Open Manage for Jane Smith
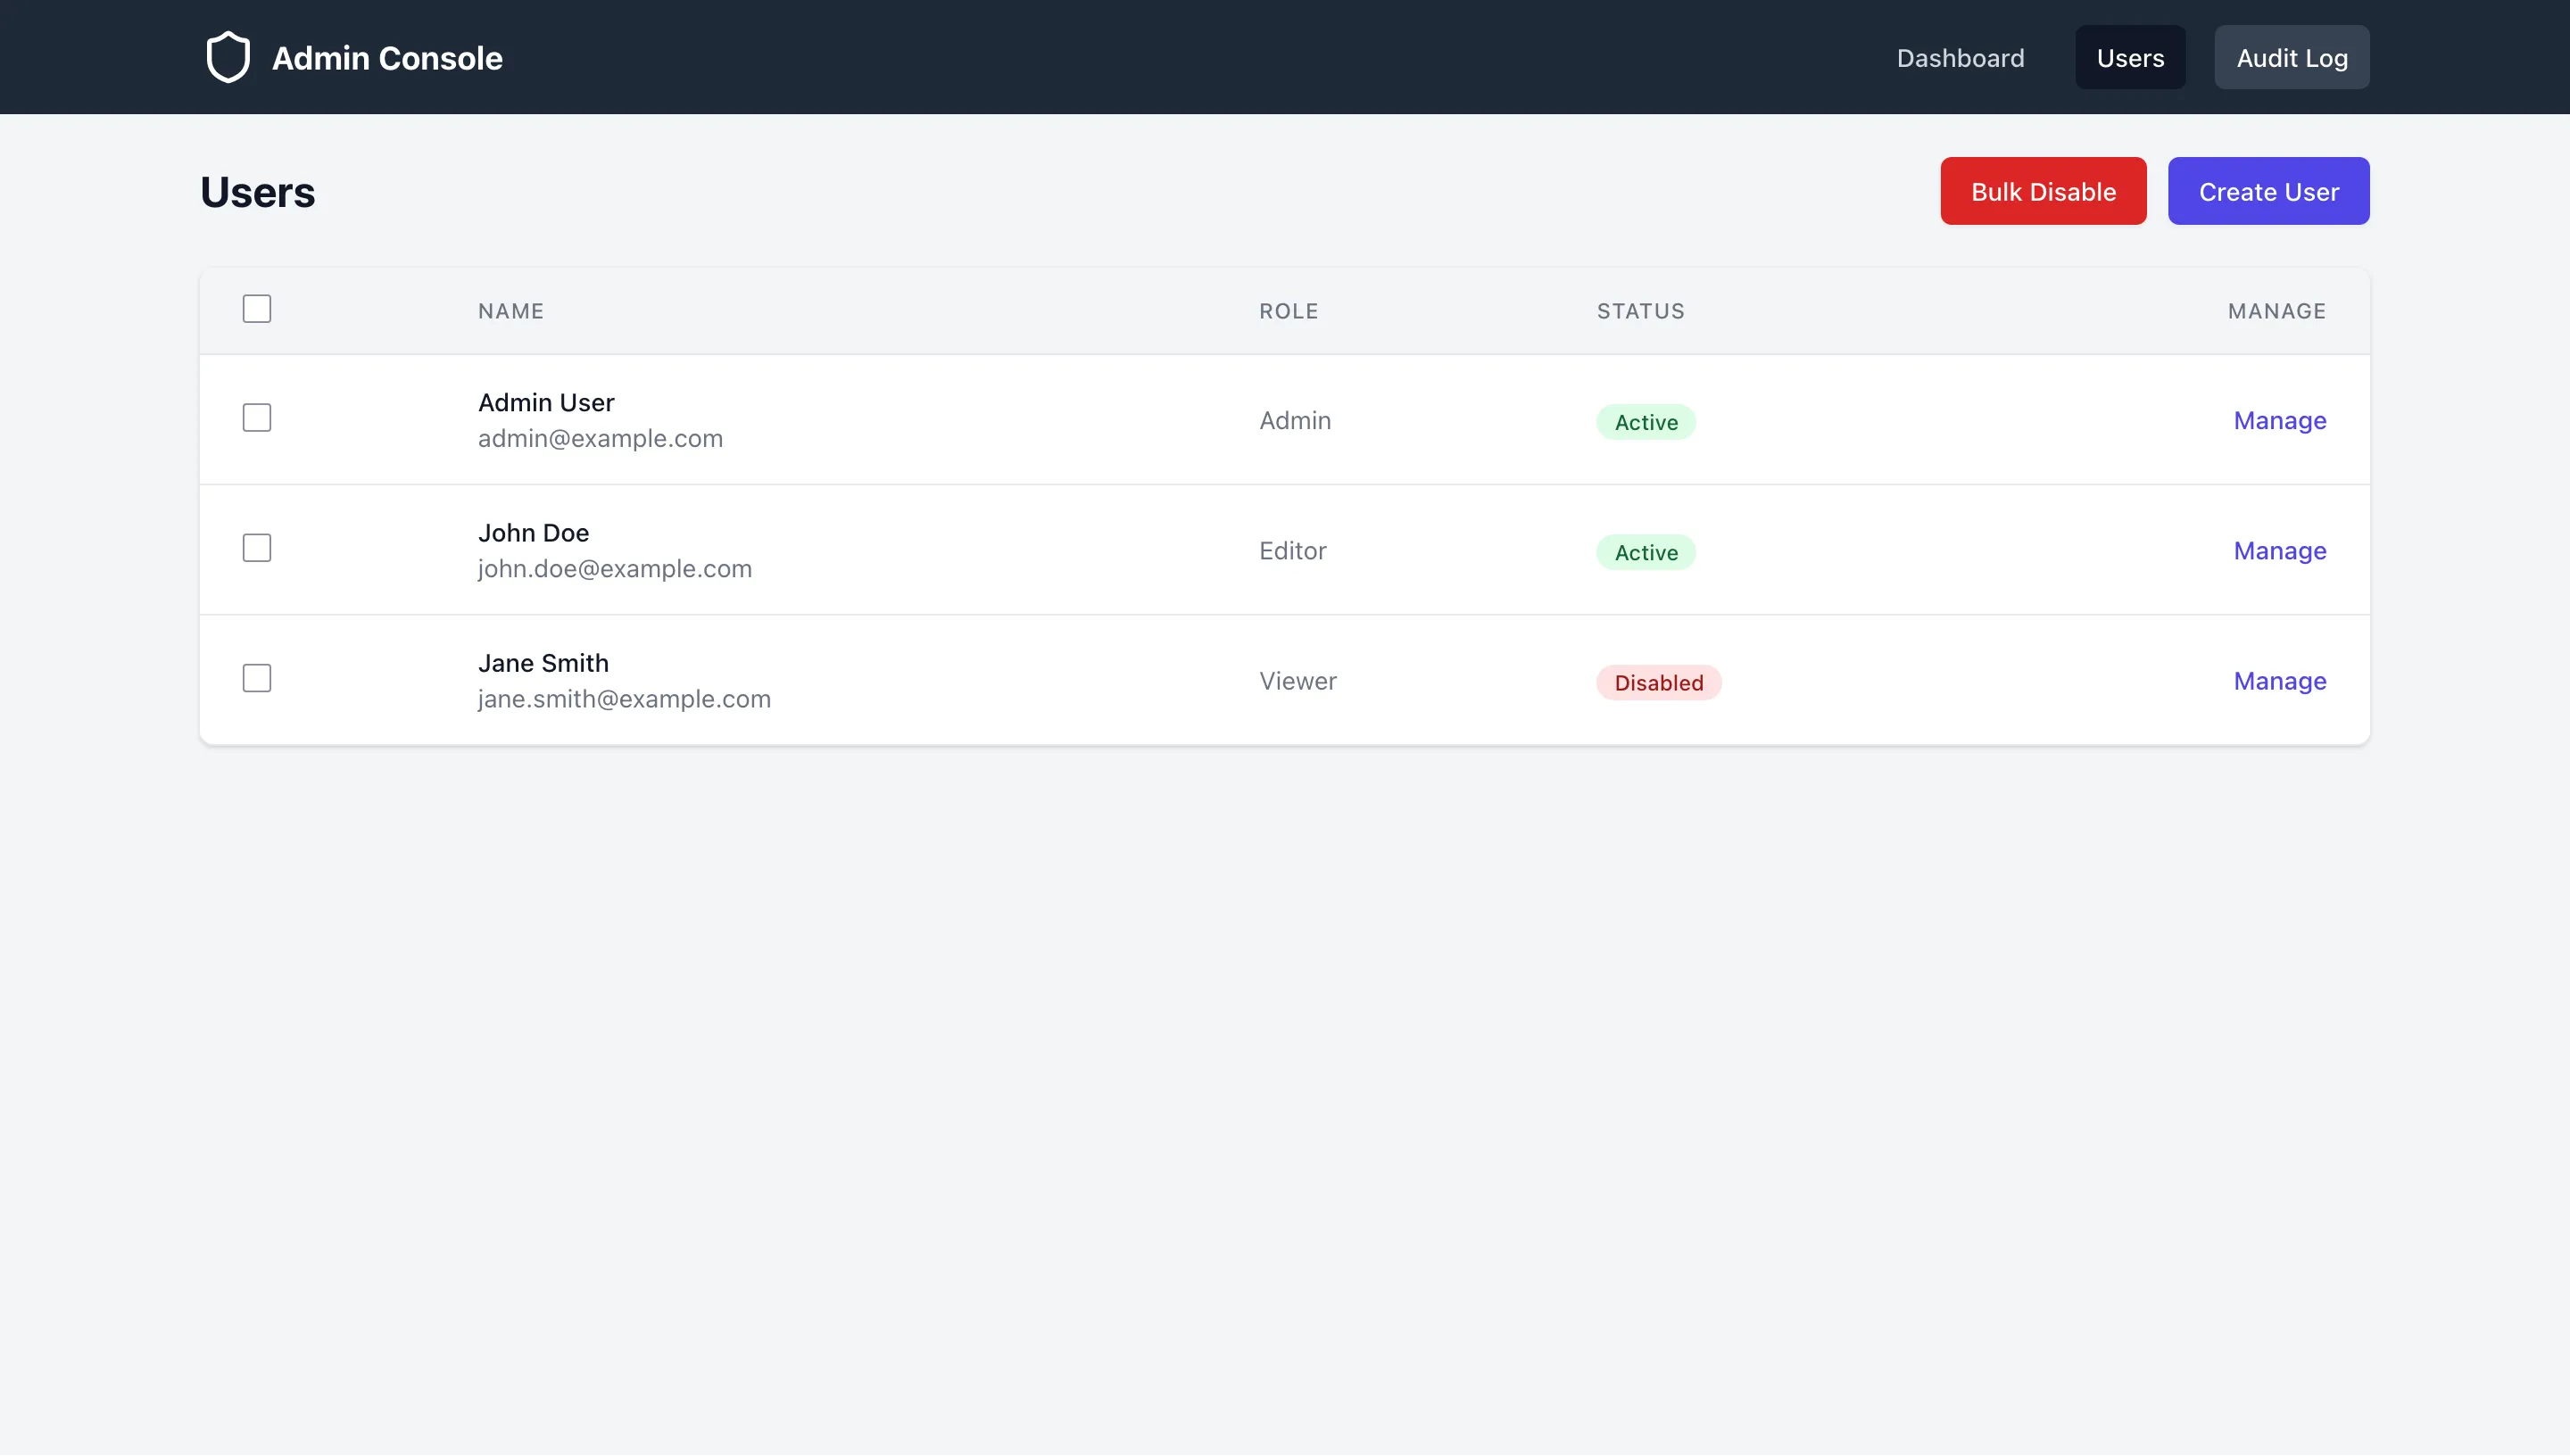Screen dimensions: 2570x1456 click(2279, 681)
